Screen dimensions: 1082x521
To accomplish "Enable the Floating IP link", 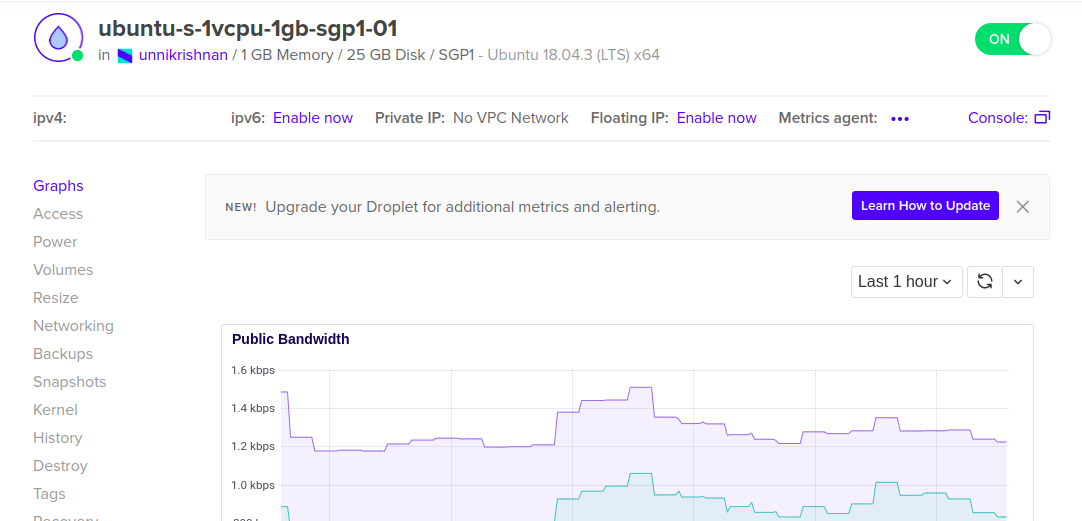I will pyautogui.click(x=716, y=118).
